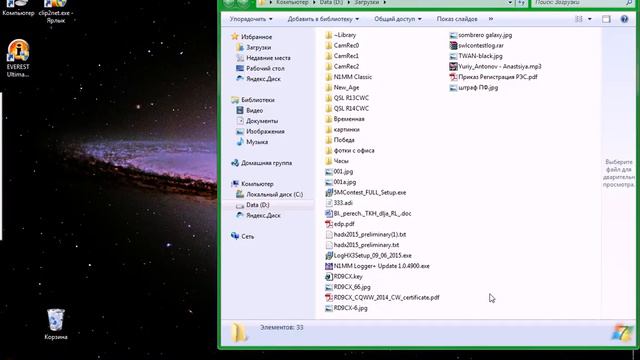Open the Изображения library

tap(260, 131)
